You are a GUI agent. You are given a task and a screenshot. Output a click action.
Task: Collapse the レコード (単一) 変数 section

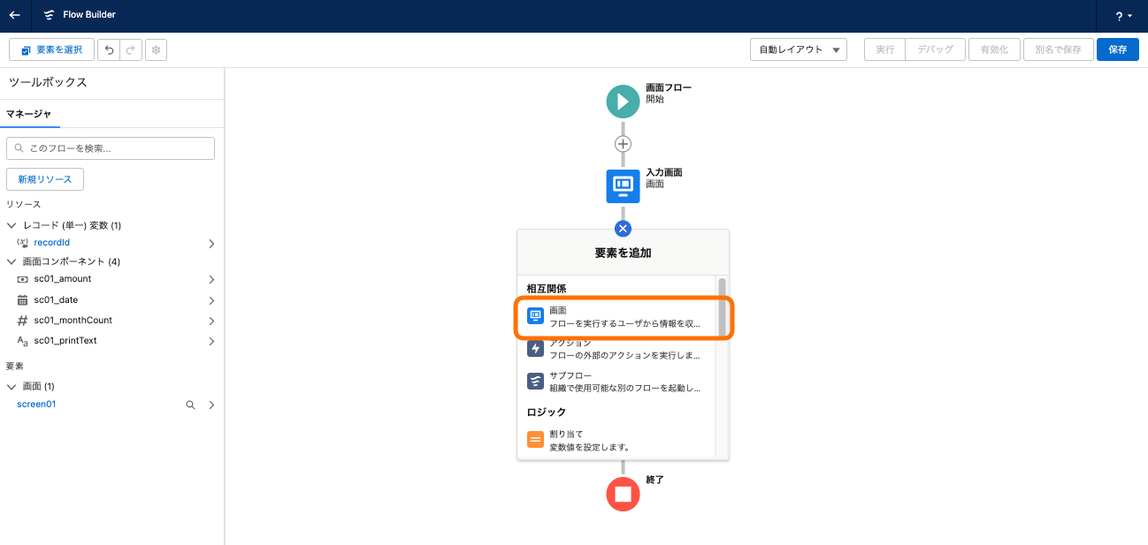(11, 225)
